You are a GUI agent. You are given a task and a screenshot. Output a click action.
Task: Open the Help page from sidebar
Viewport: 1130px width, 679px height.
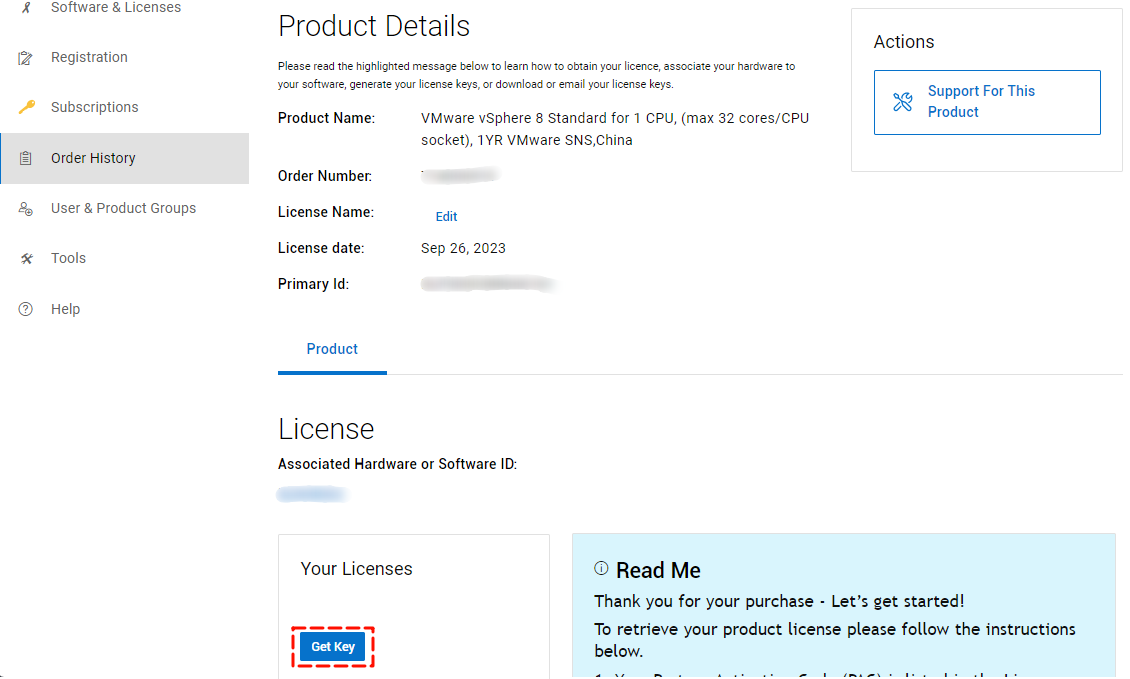click(x=65, y=309)
